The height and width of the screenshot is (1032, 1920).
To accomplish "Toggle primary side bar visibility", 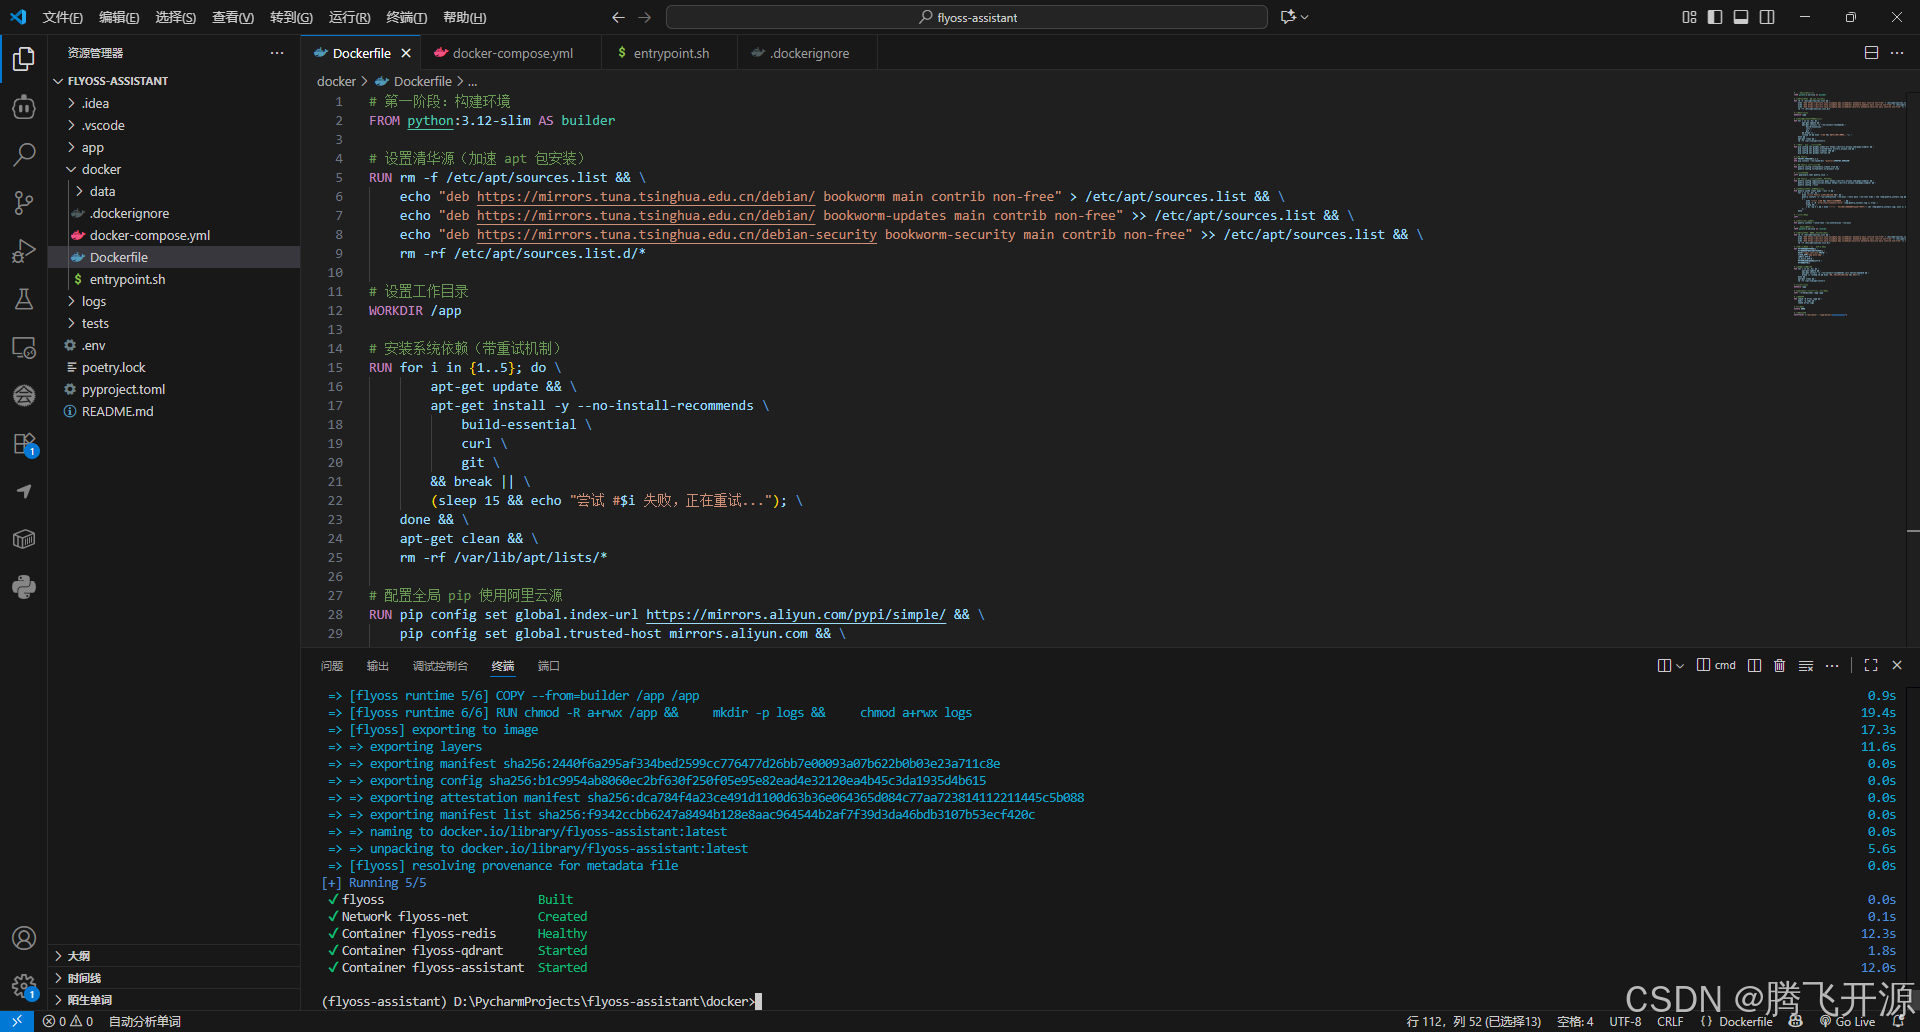I will coord(1715,17).
